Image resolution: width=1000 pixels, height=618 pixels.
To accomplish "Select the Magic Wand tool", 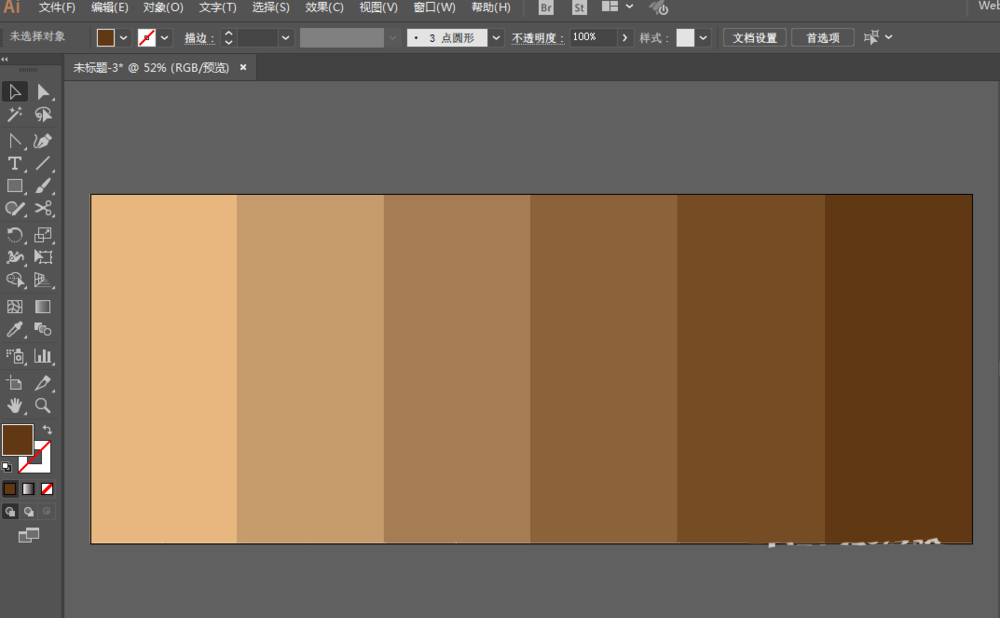I will coord(15,116).
